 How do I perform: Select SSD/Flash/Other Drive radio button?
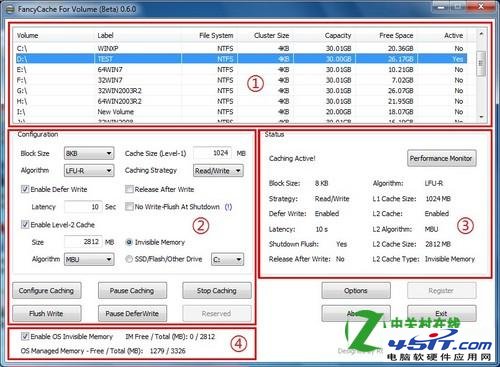click(129, 259)
